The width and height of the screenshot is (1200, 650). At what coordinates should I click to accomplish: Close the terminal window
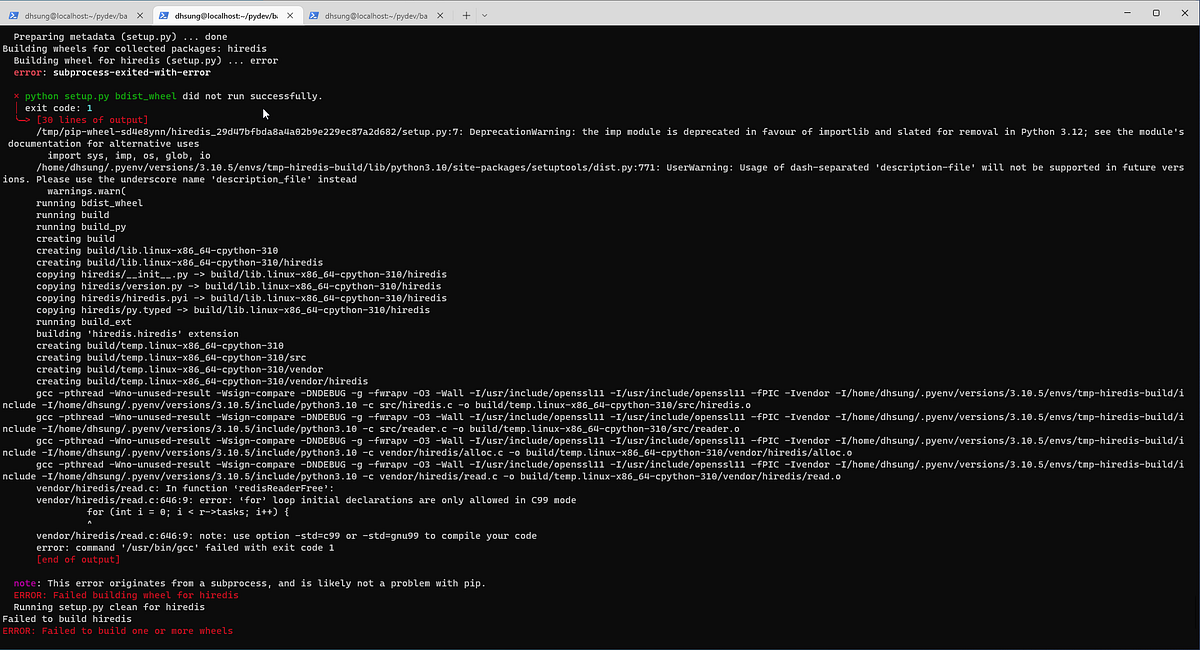[x=1184, y=11]
